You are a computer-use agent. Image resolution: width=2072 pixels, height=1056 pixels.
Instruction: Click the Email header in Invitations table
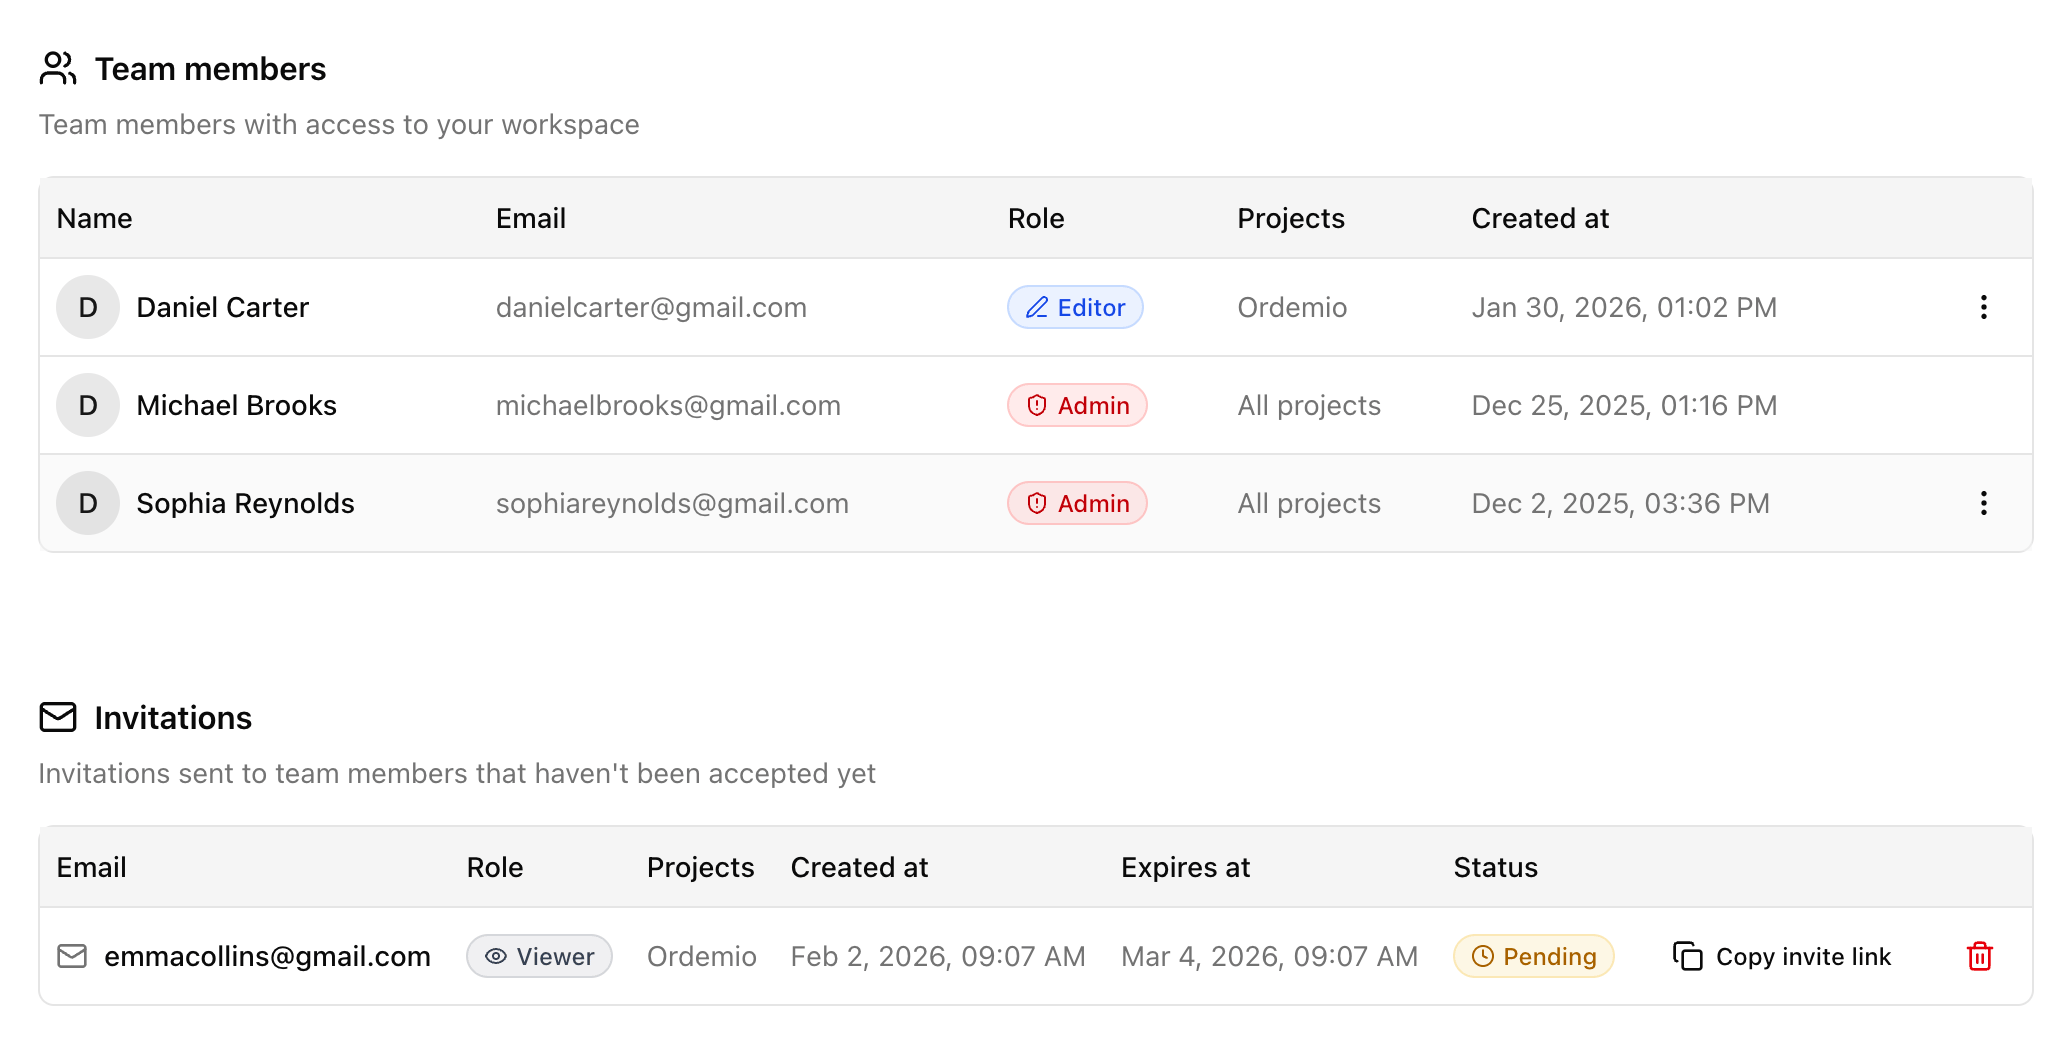click(x=91, y=867)
